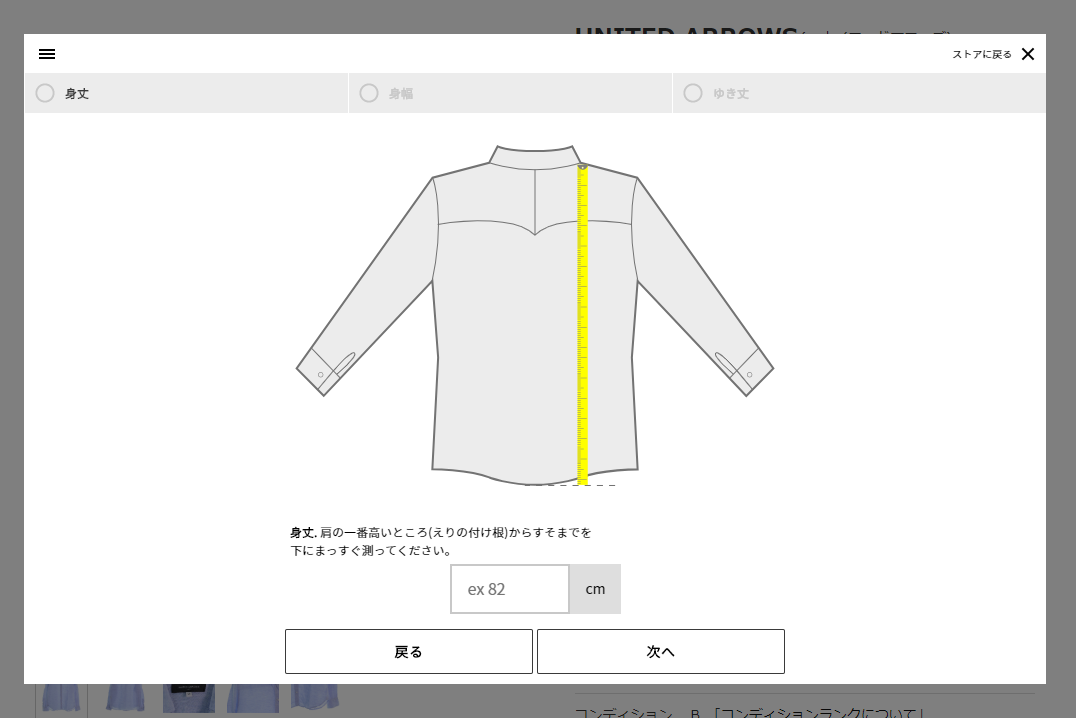Switch to the 身幅 tab label
The image size is (1076, 718).
click(x=401, y=93)
